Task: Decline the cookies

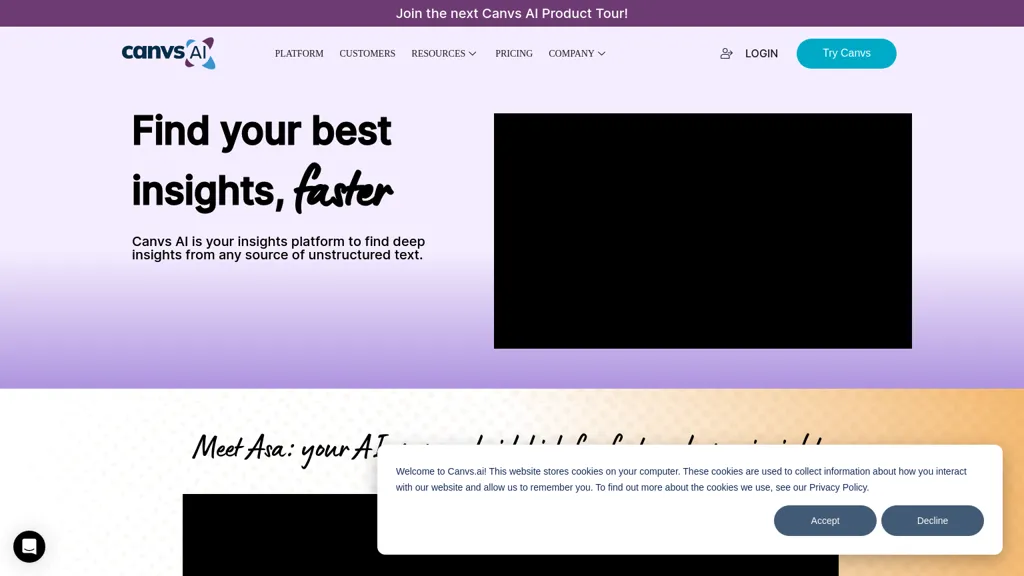Action: [932, 520]
